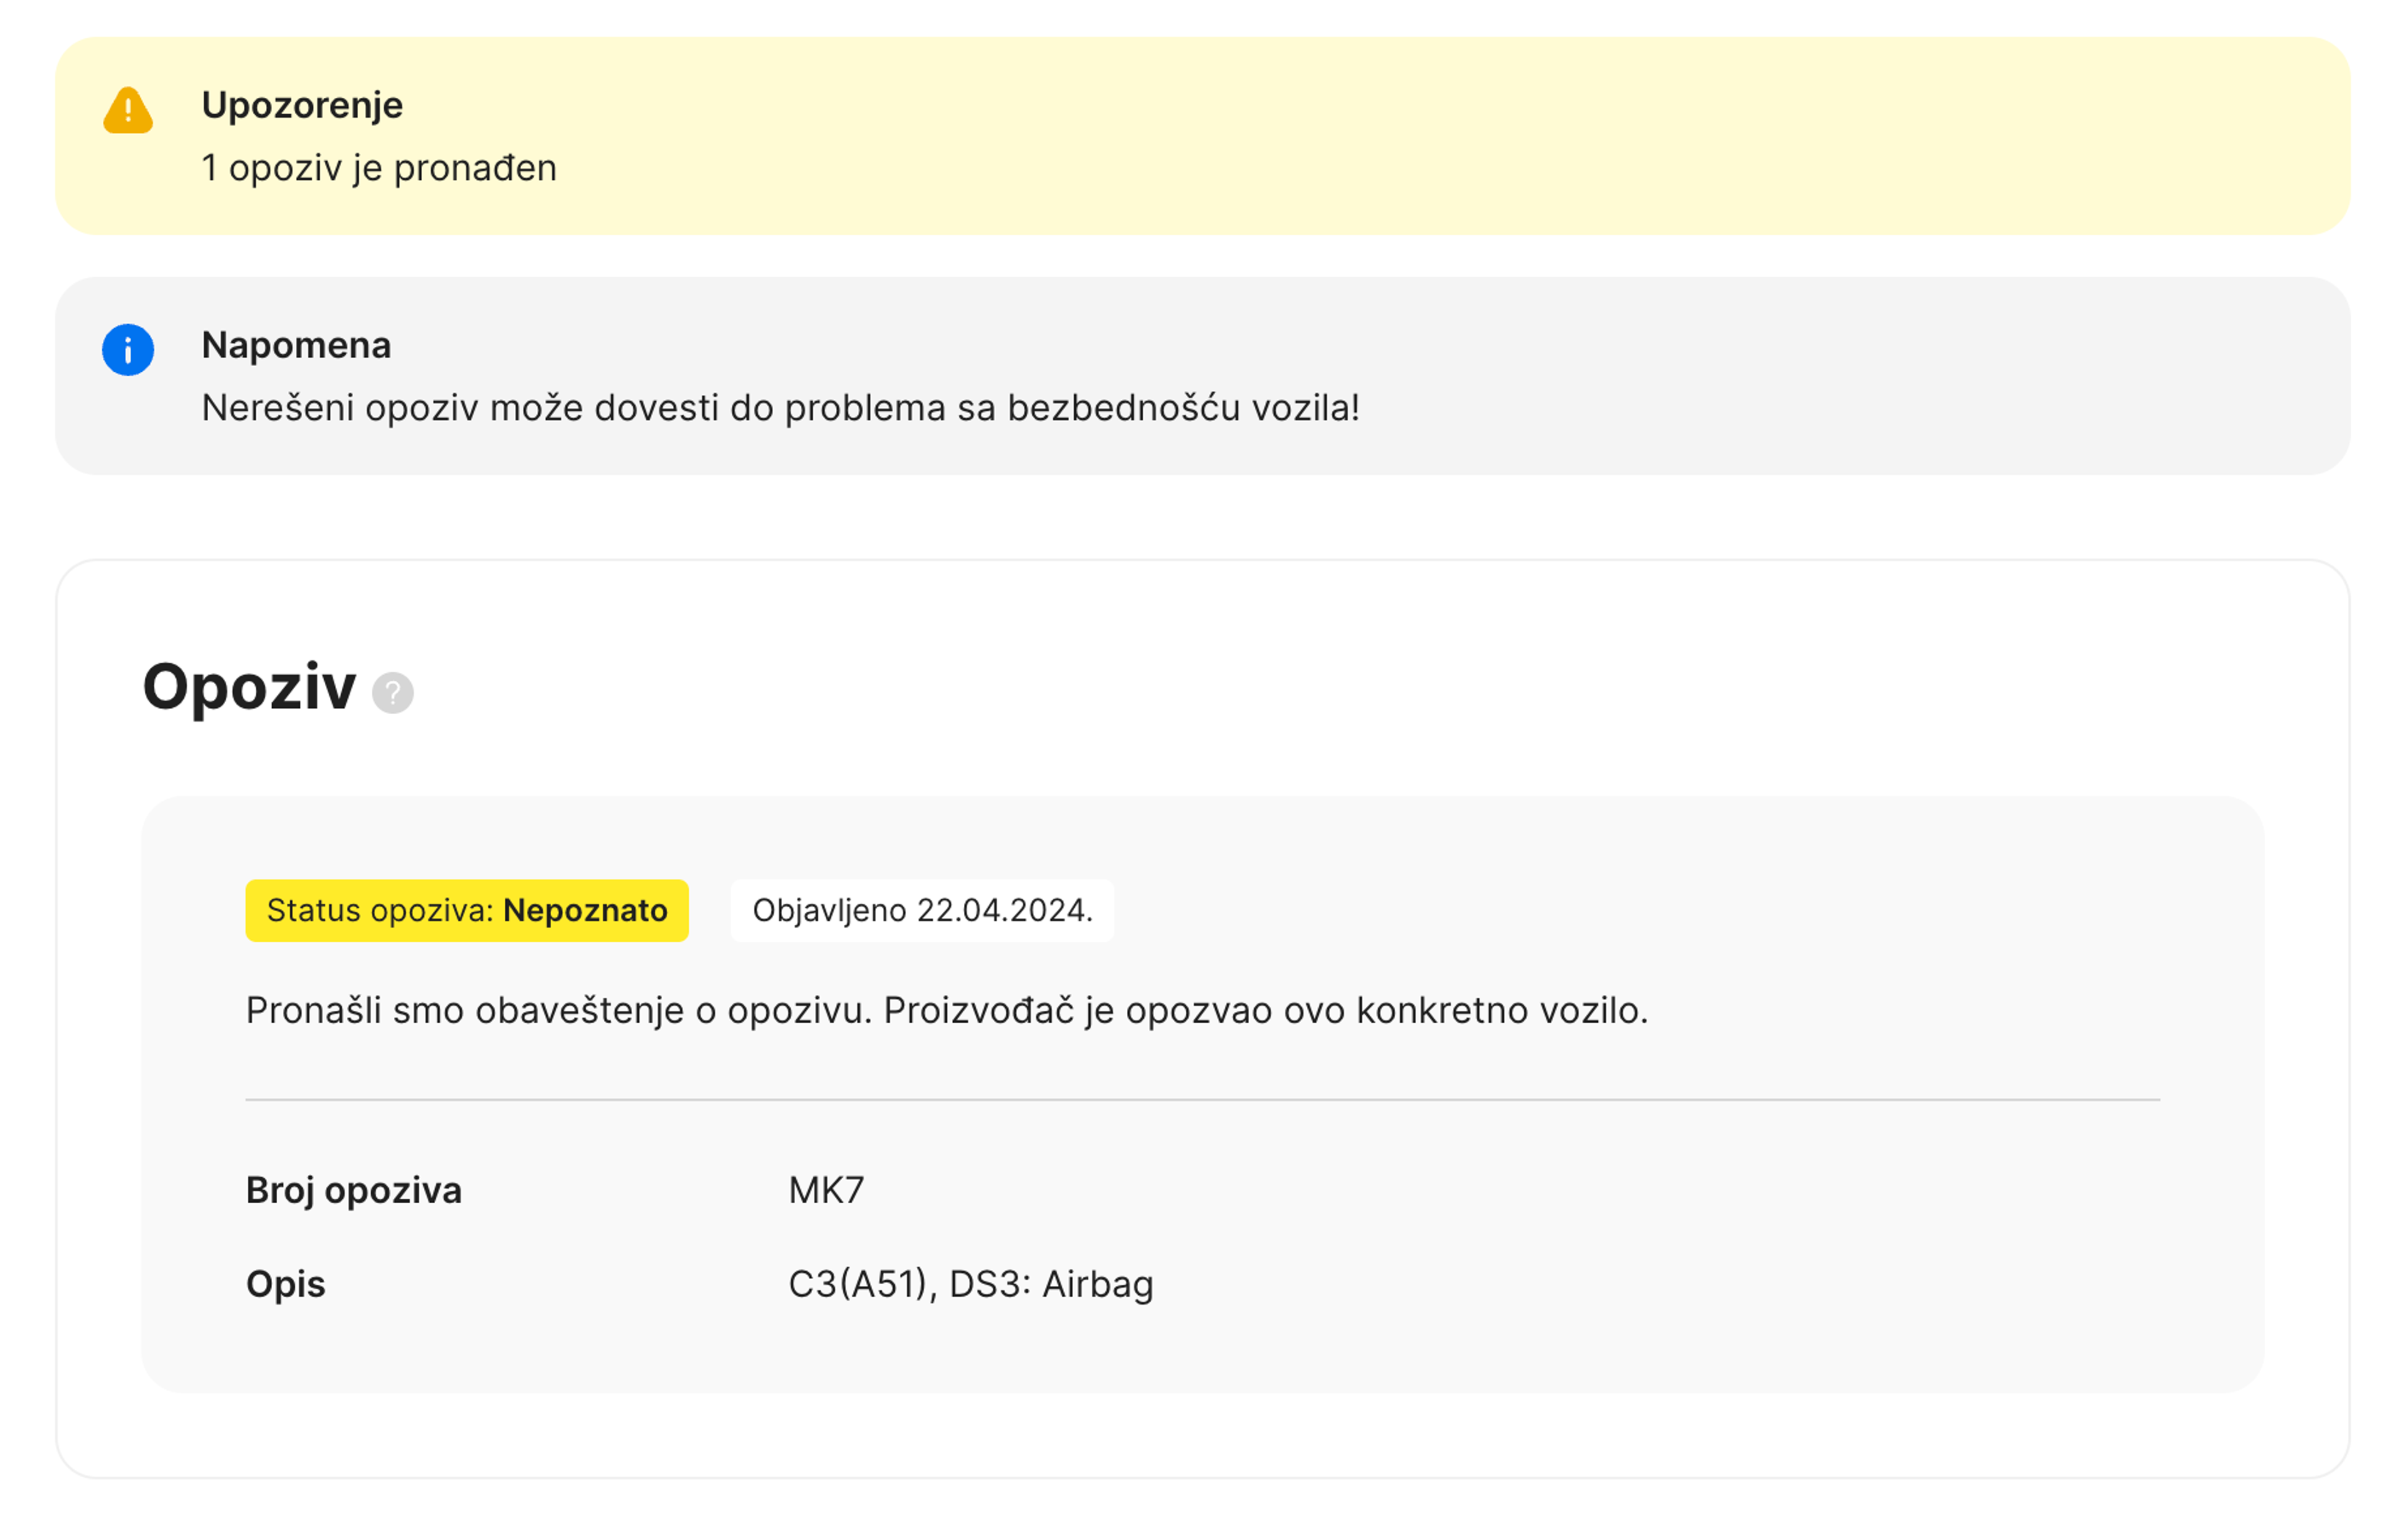This screenshot has width=2408, height=1518.
Task: Click the Upozorenje heading
Action: point(302,105)
